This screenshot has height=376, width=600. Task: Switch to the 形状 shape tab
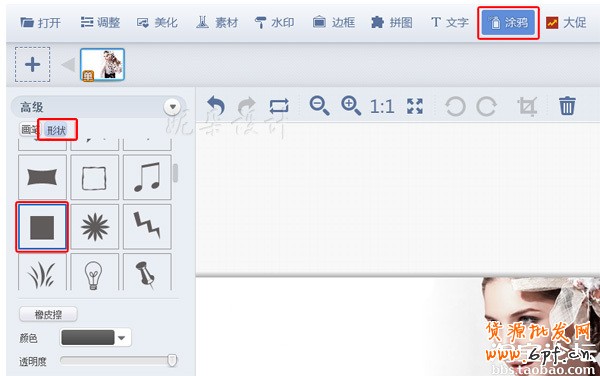(x=56, y=130)
